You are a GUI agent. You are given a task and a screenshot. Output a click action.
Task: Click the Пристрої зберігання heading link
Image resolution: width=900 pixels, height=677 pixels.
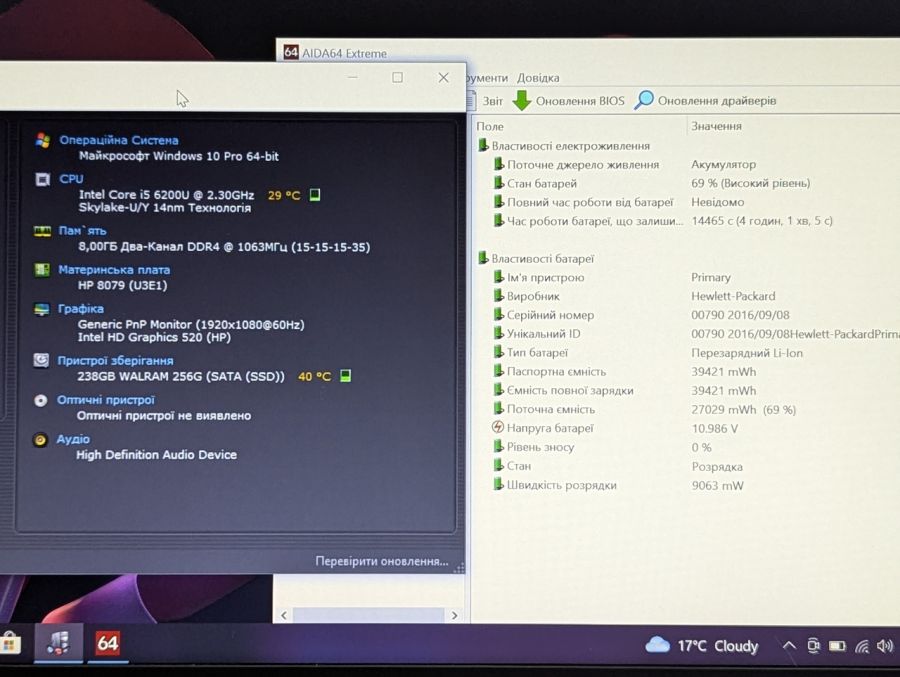(x=115, y=361)
